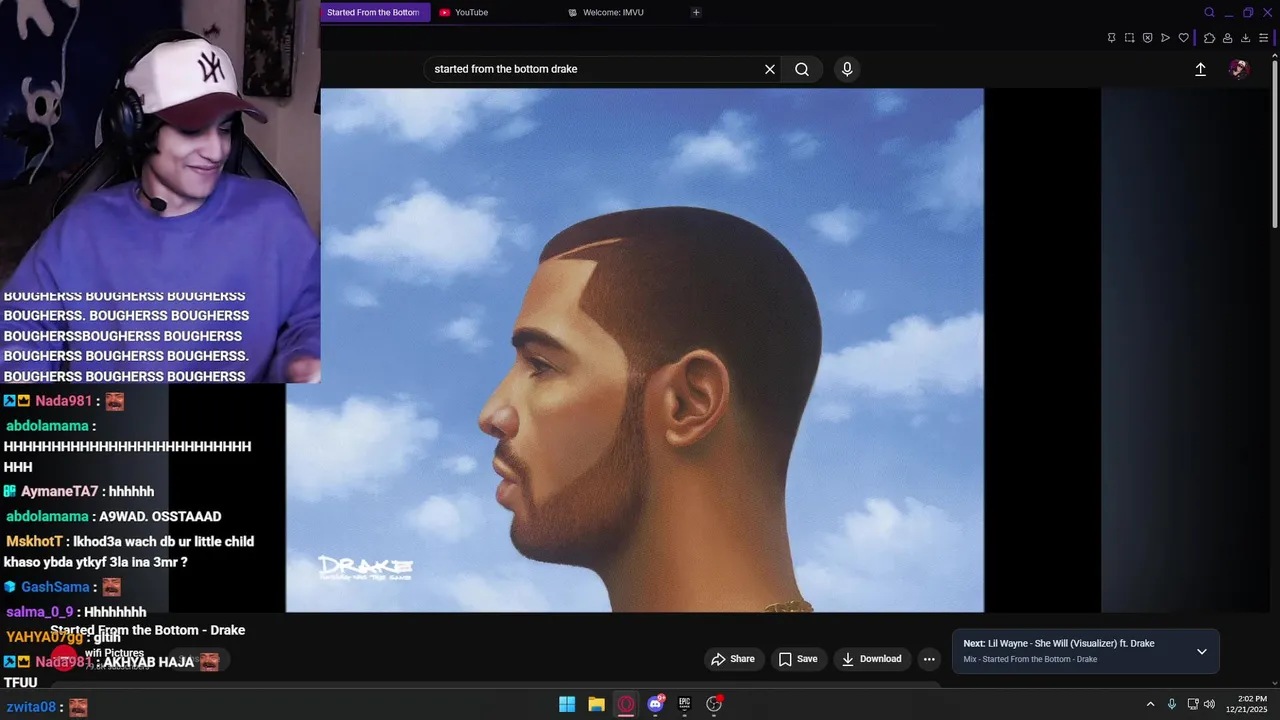Open the browser snapshot capture tool
Screen dimensions: 1280x720
pos(1129,38)
